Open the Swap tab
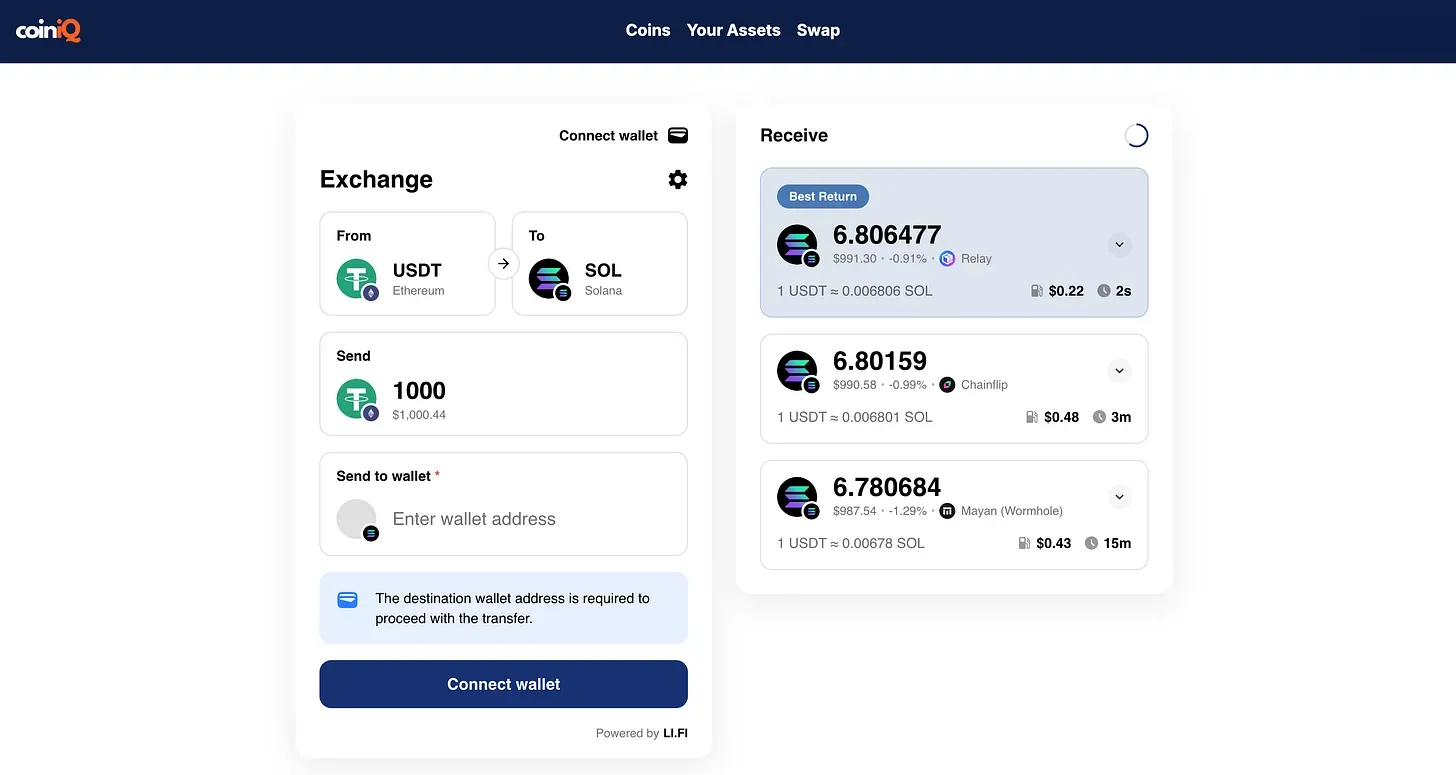The image size is (1456, 775). (x=818, y=30)
